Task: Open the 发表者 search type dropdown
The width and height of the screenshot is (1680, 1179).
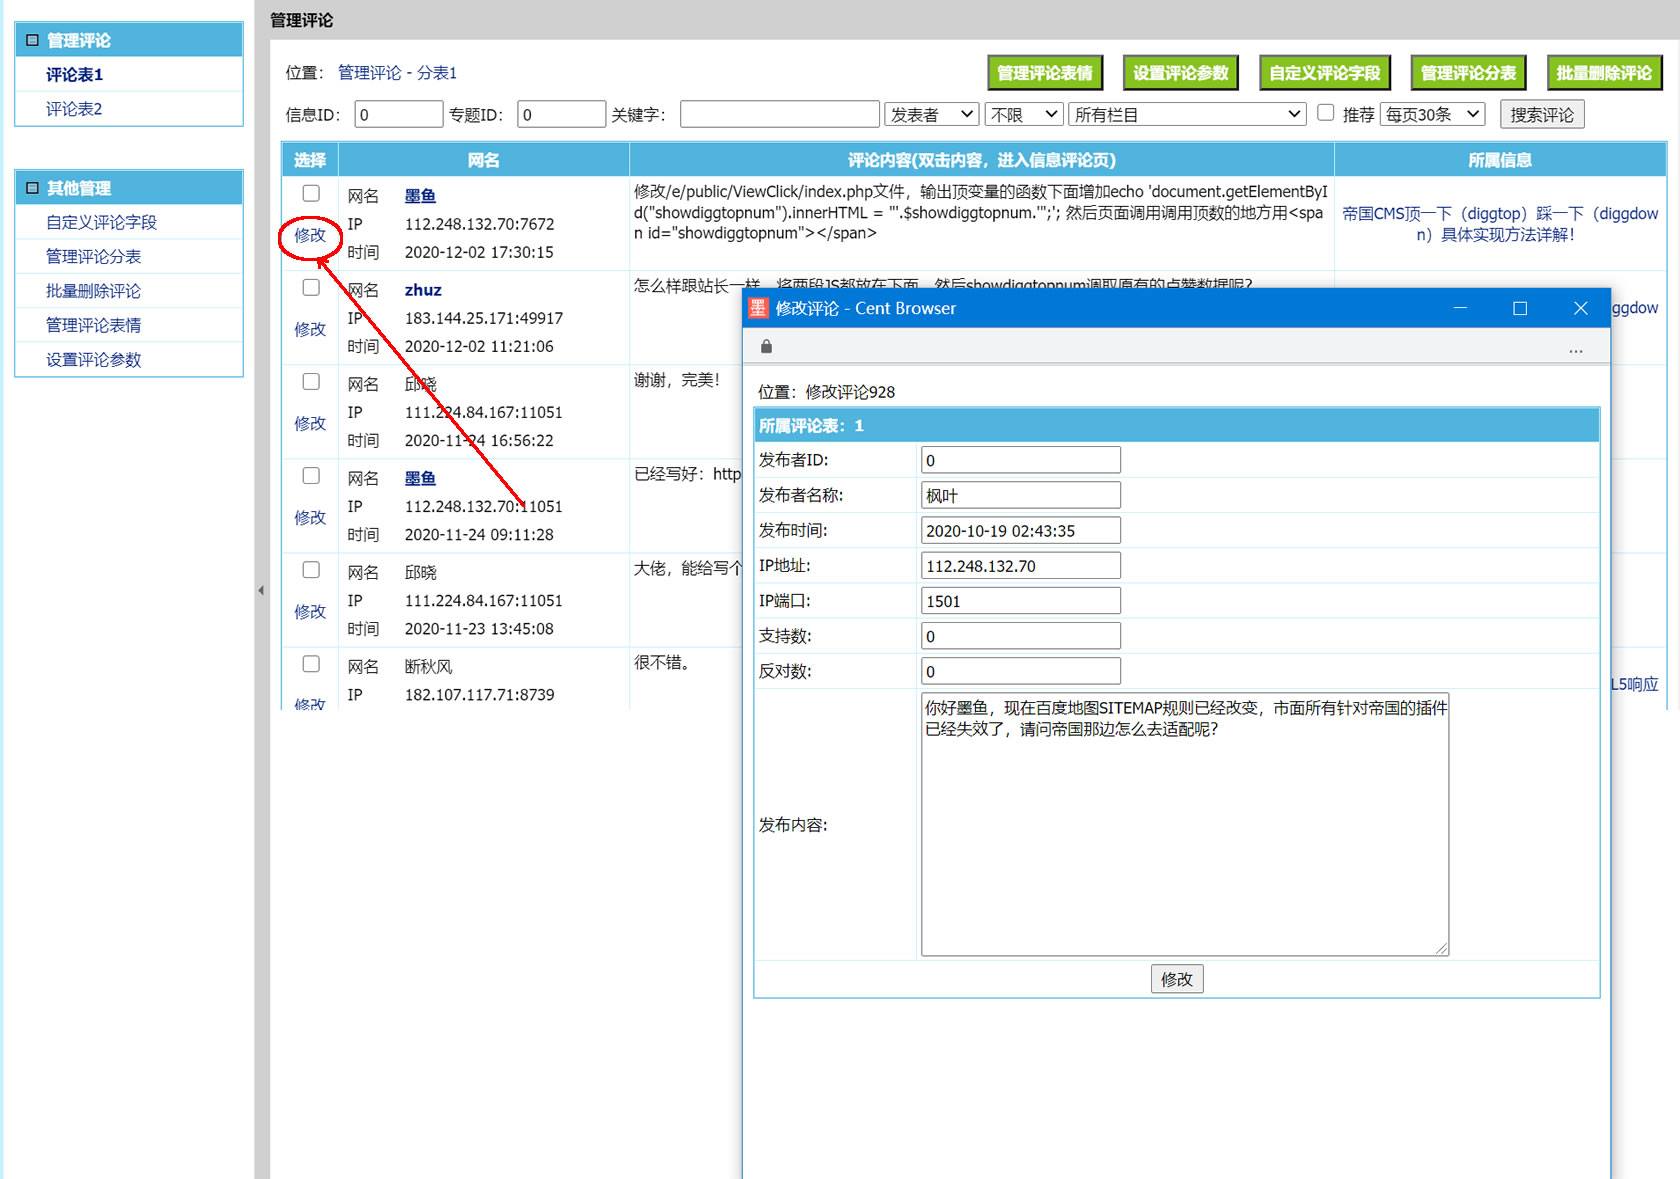Action: 931,115
